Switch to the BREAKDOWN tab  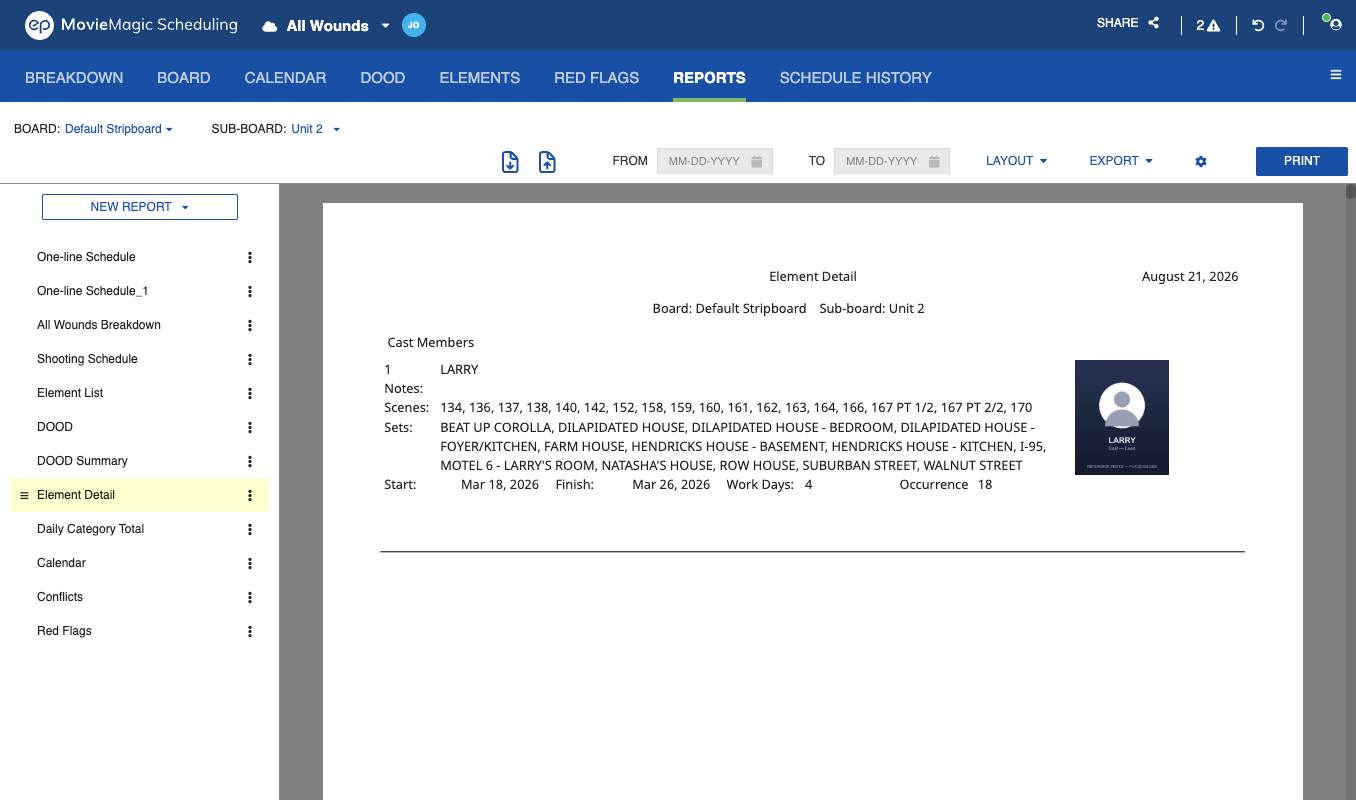pos(74,77)
